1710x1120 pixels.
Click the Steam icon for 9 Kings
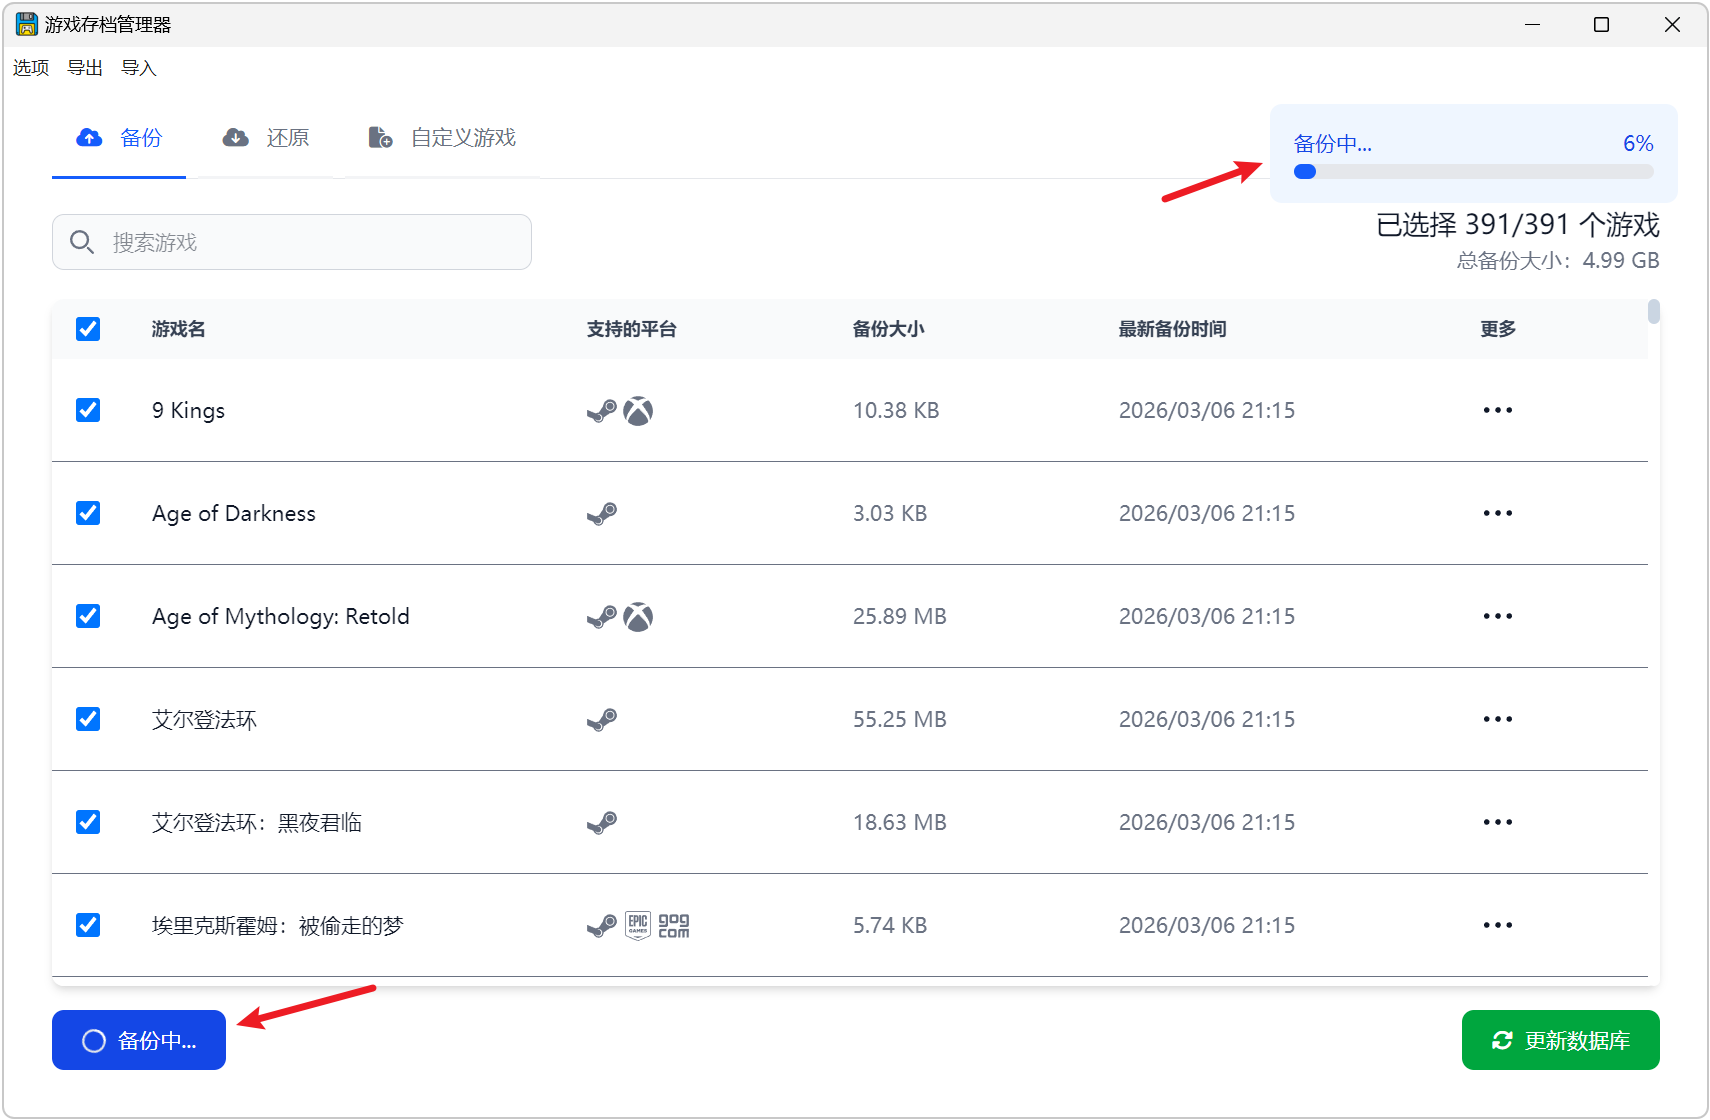(602, 411)
